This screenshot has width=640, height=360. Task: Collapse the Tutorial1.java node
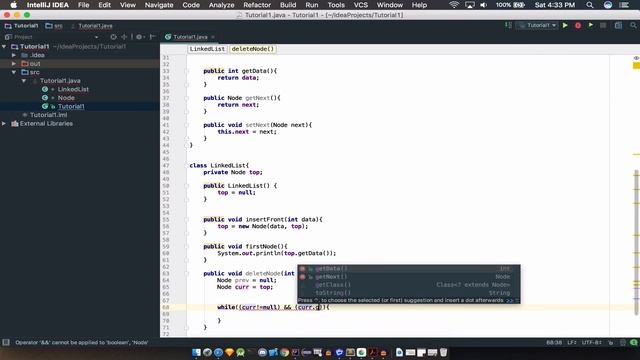[x=24, y=81]
